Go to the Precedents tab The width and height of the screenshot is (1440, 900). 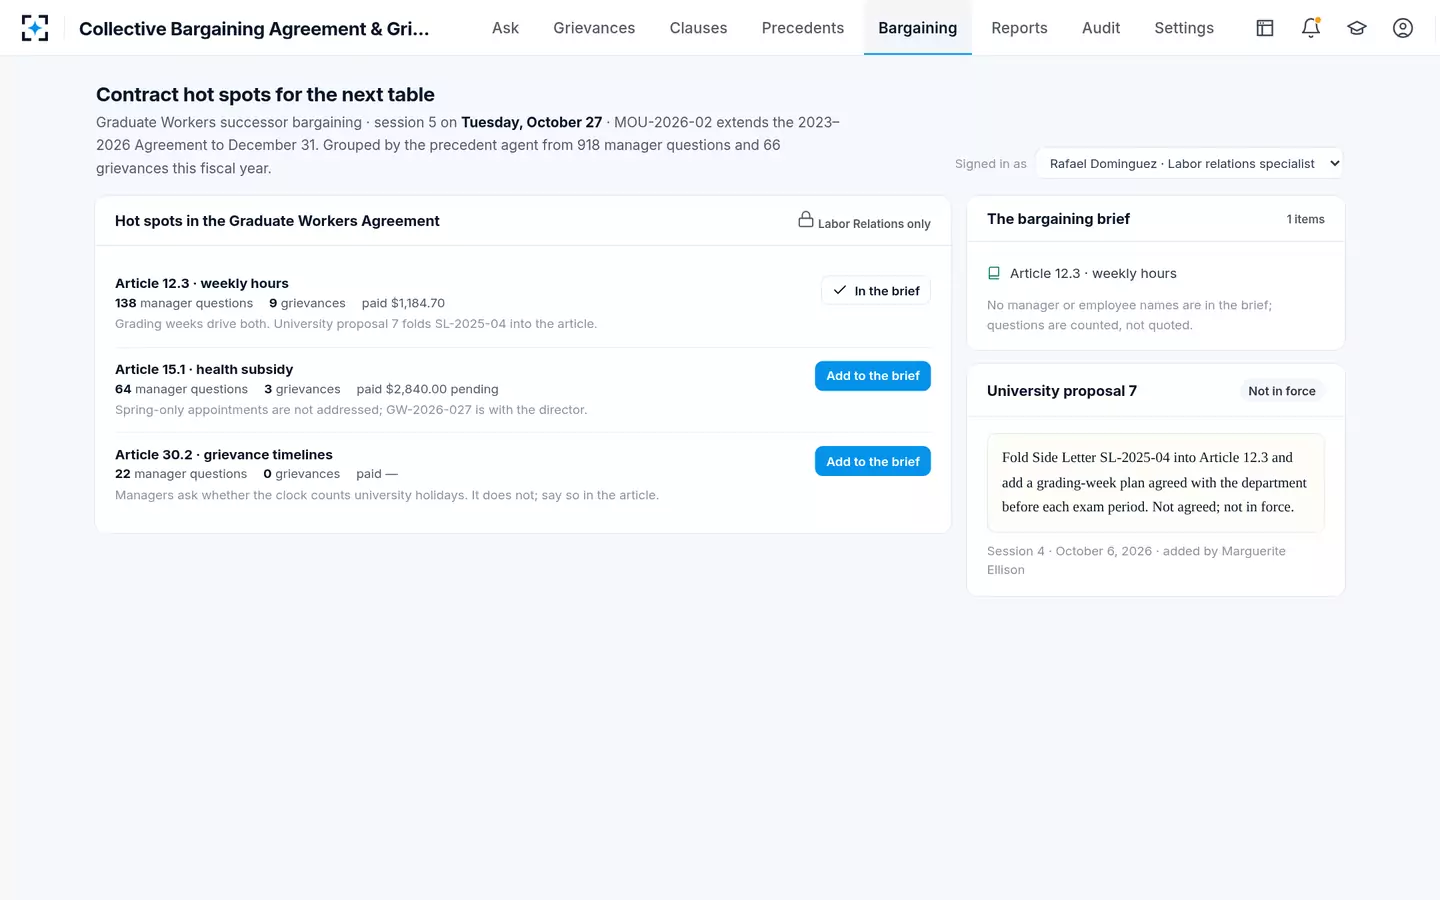click(x=803, y=28)
